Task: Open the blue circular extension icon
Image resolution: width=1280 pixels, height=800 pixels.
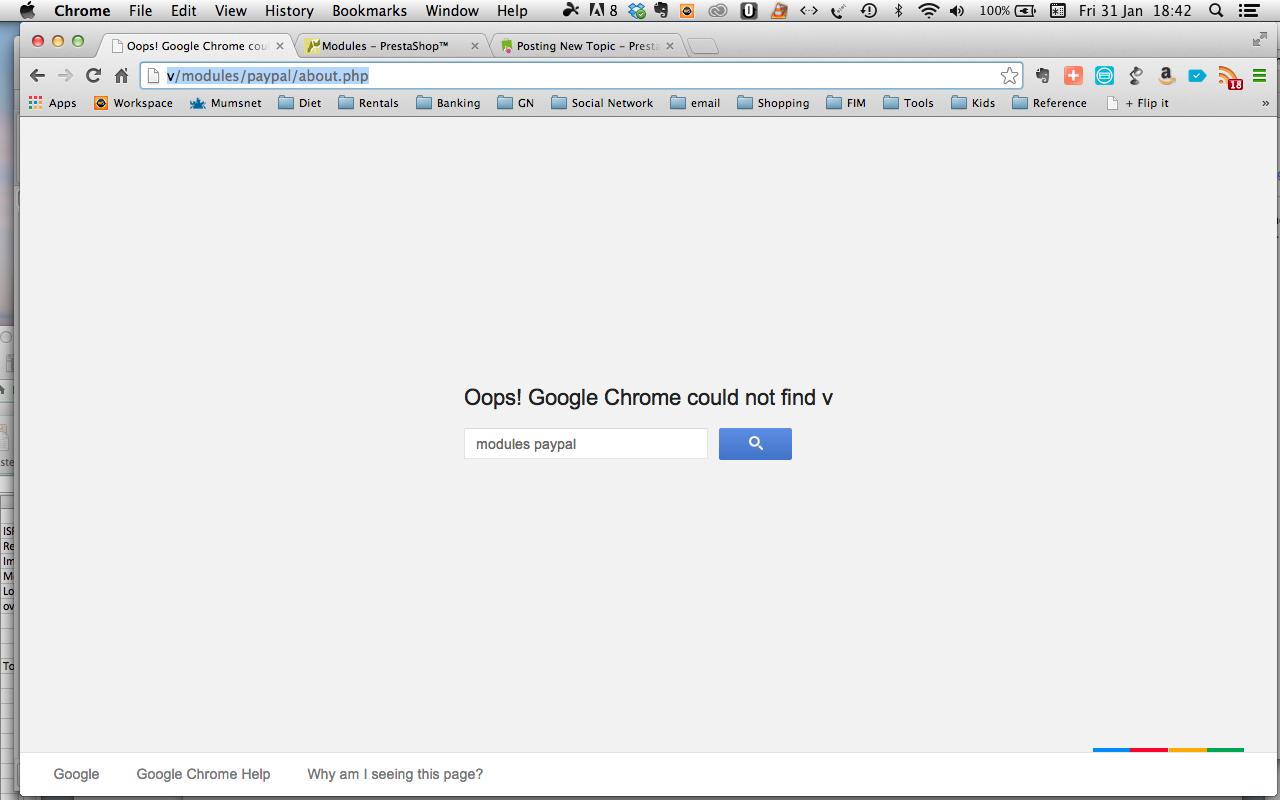Action: point(1104,76)
